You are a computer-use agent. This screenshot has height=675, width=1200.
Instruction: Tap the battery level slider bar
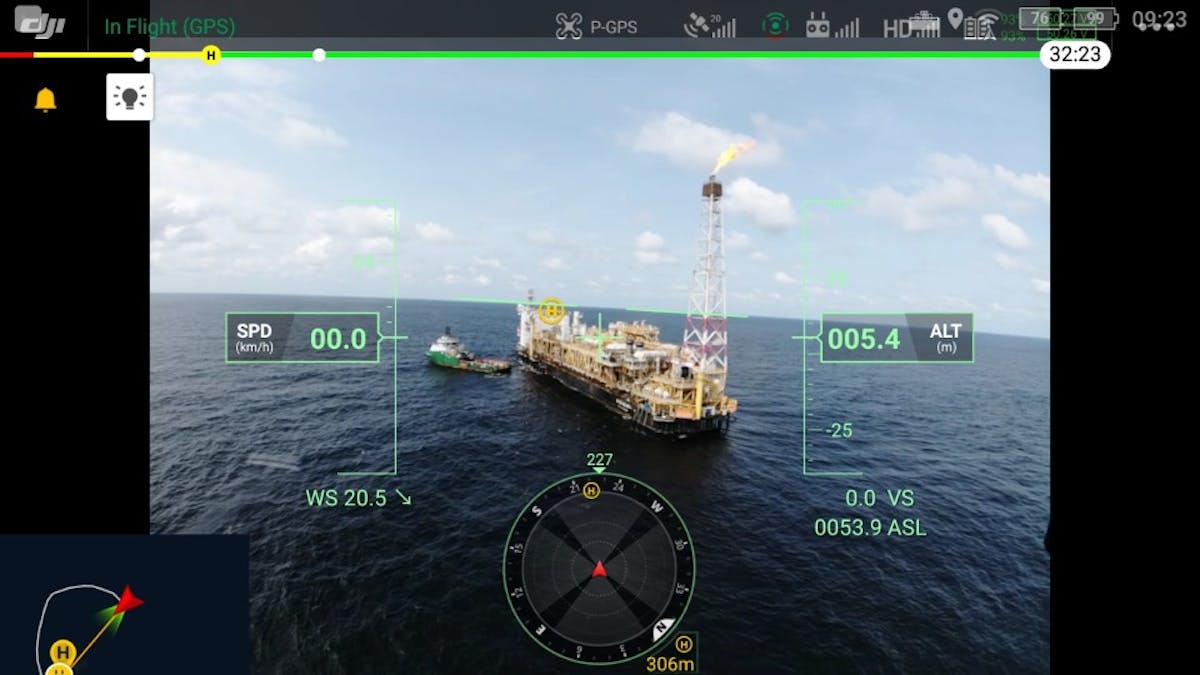[600, 55]
